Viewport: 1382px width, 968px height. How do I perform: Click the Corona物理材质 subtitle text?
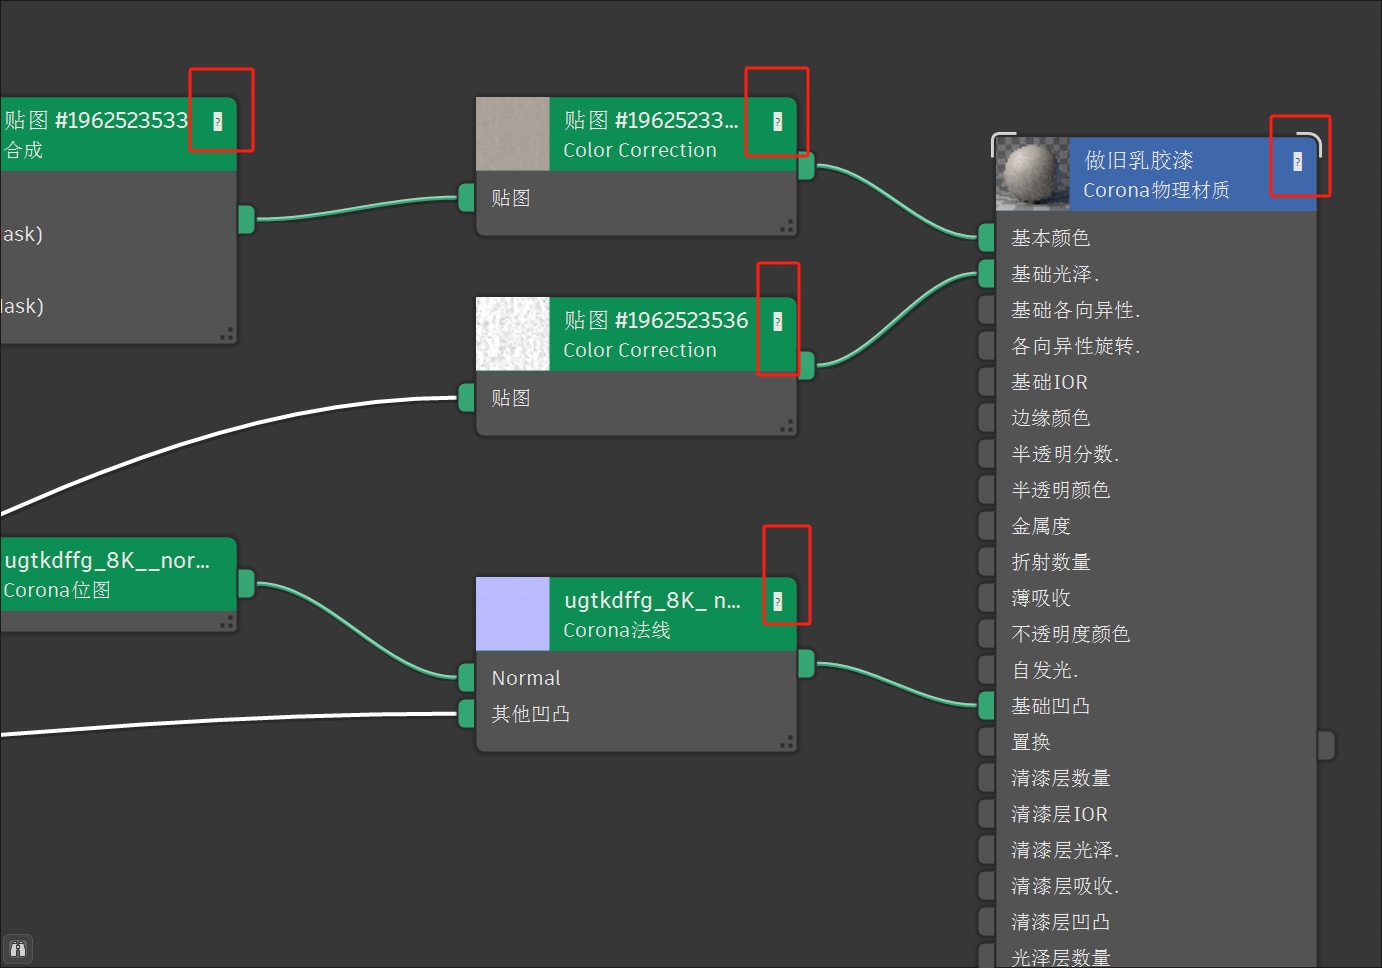[x=1156, y=191]
